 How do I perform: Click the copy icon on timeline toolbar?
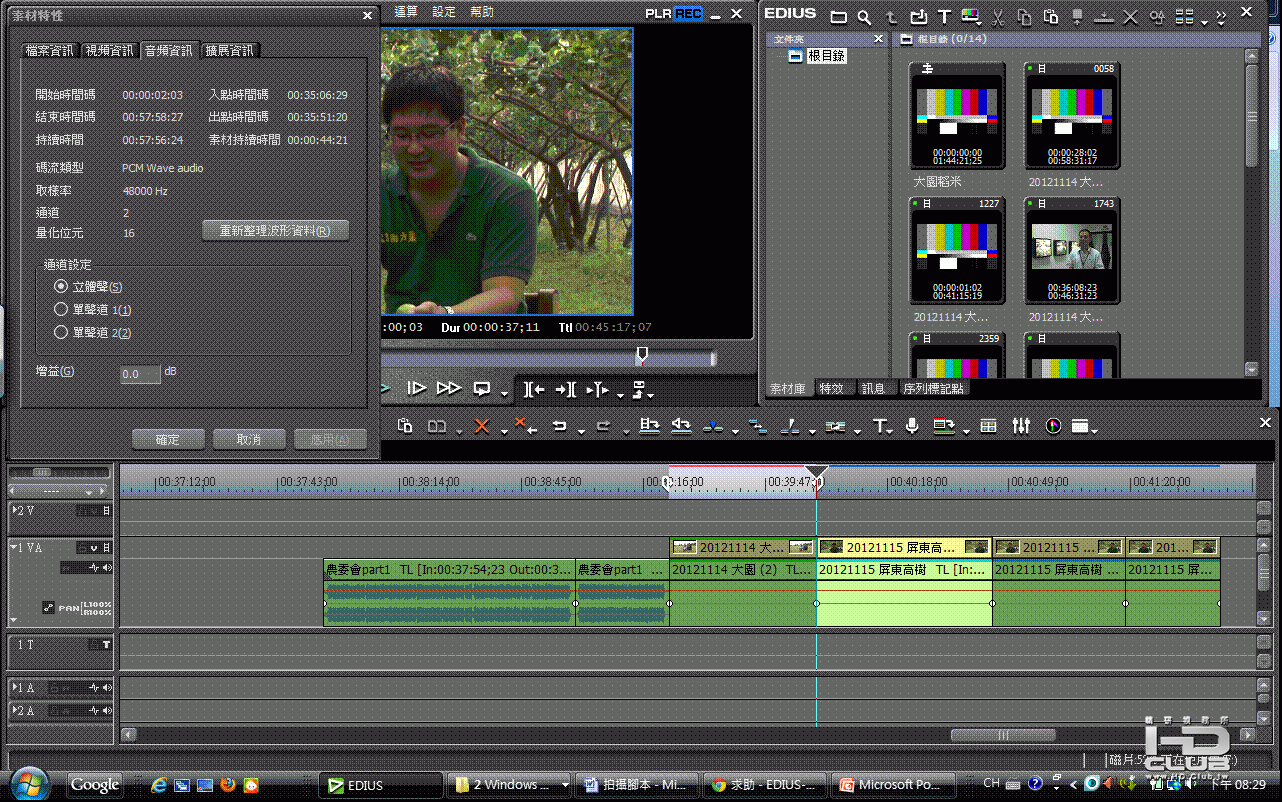[405, 426]
